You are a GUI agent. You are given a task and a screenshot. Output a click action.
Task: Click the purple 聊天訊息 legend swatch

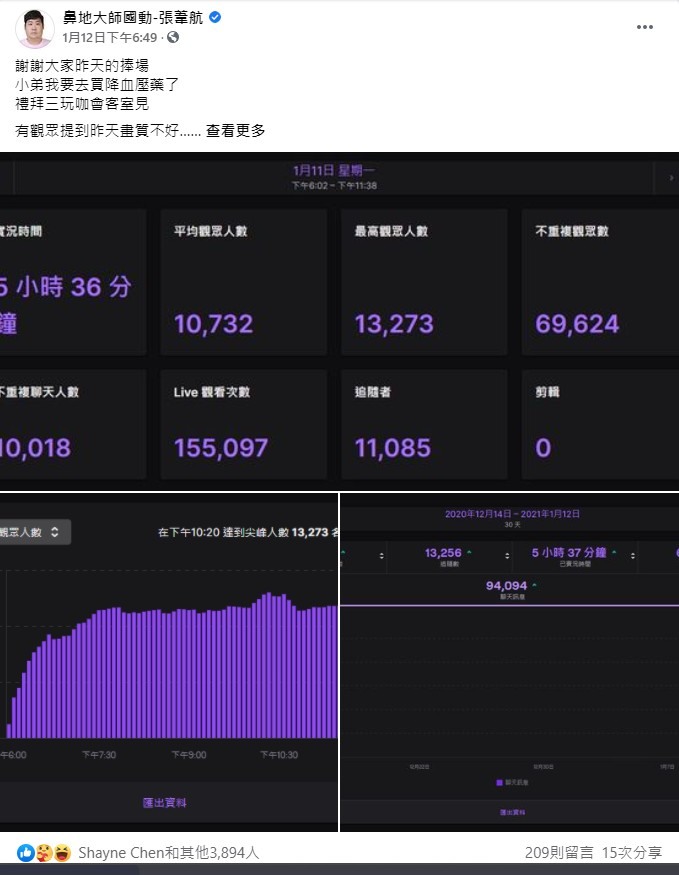[498, 782]
